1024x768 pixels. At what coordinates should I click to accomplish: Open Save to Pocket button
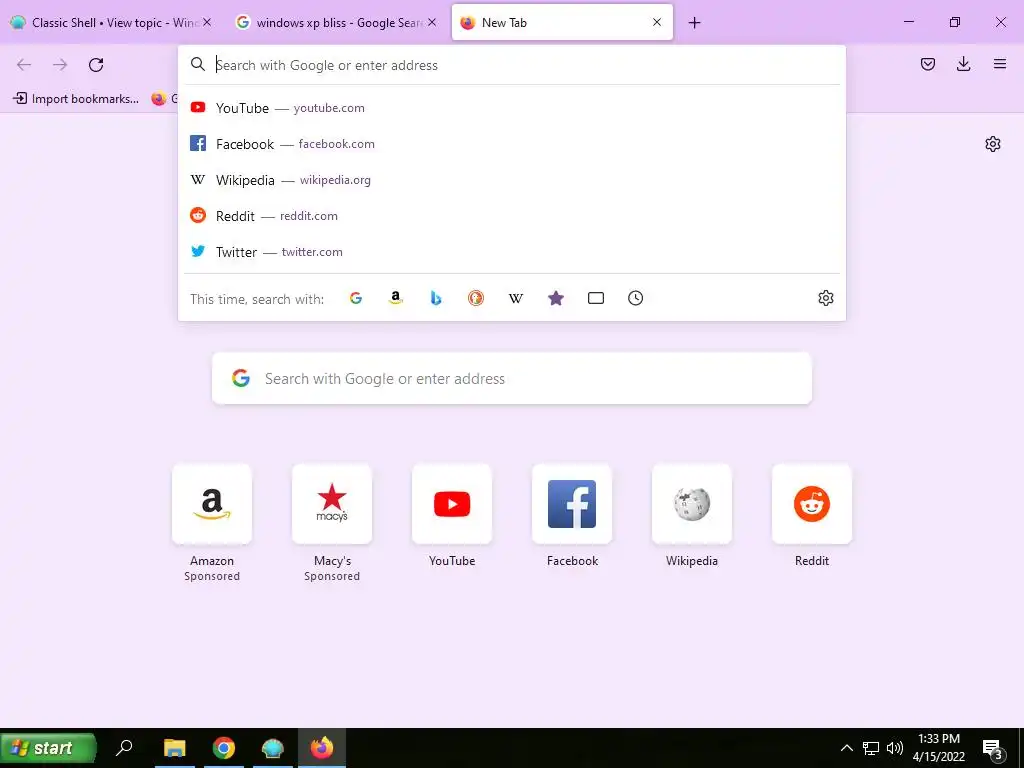click(x=928, y=64)
